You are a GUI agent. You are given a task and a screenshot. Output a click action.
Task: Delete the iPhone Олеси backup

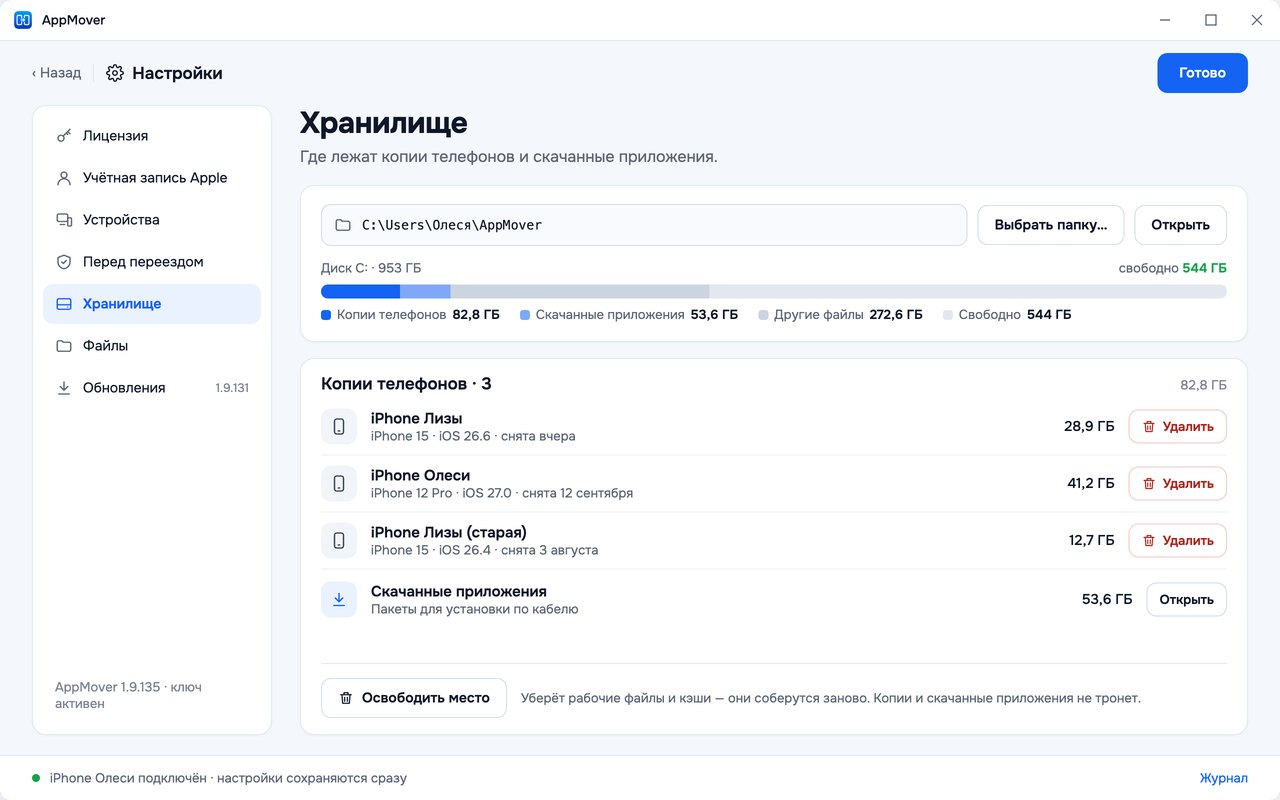(x=1177, y=484)
